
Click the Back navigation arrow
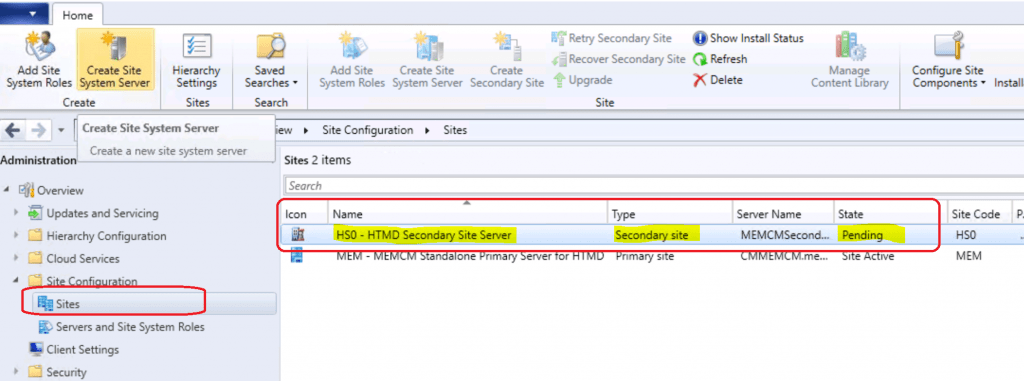13,131
